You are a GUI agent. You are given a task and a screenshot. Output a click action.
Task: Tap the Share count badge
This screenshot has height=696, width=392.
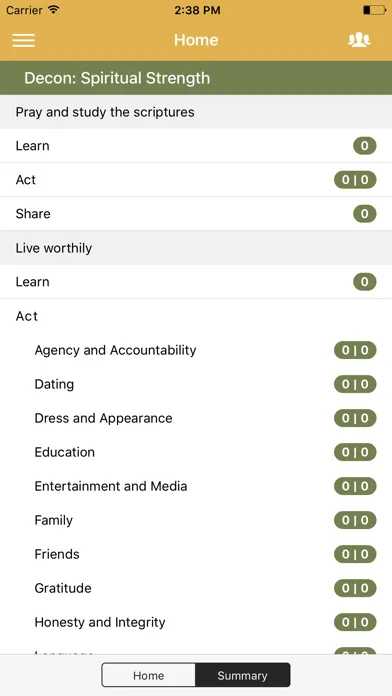coord(364,214)
